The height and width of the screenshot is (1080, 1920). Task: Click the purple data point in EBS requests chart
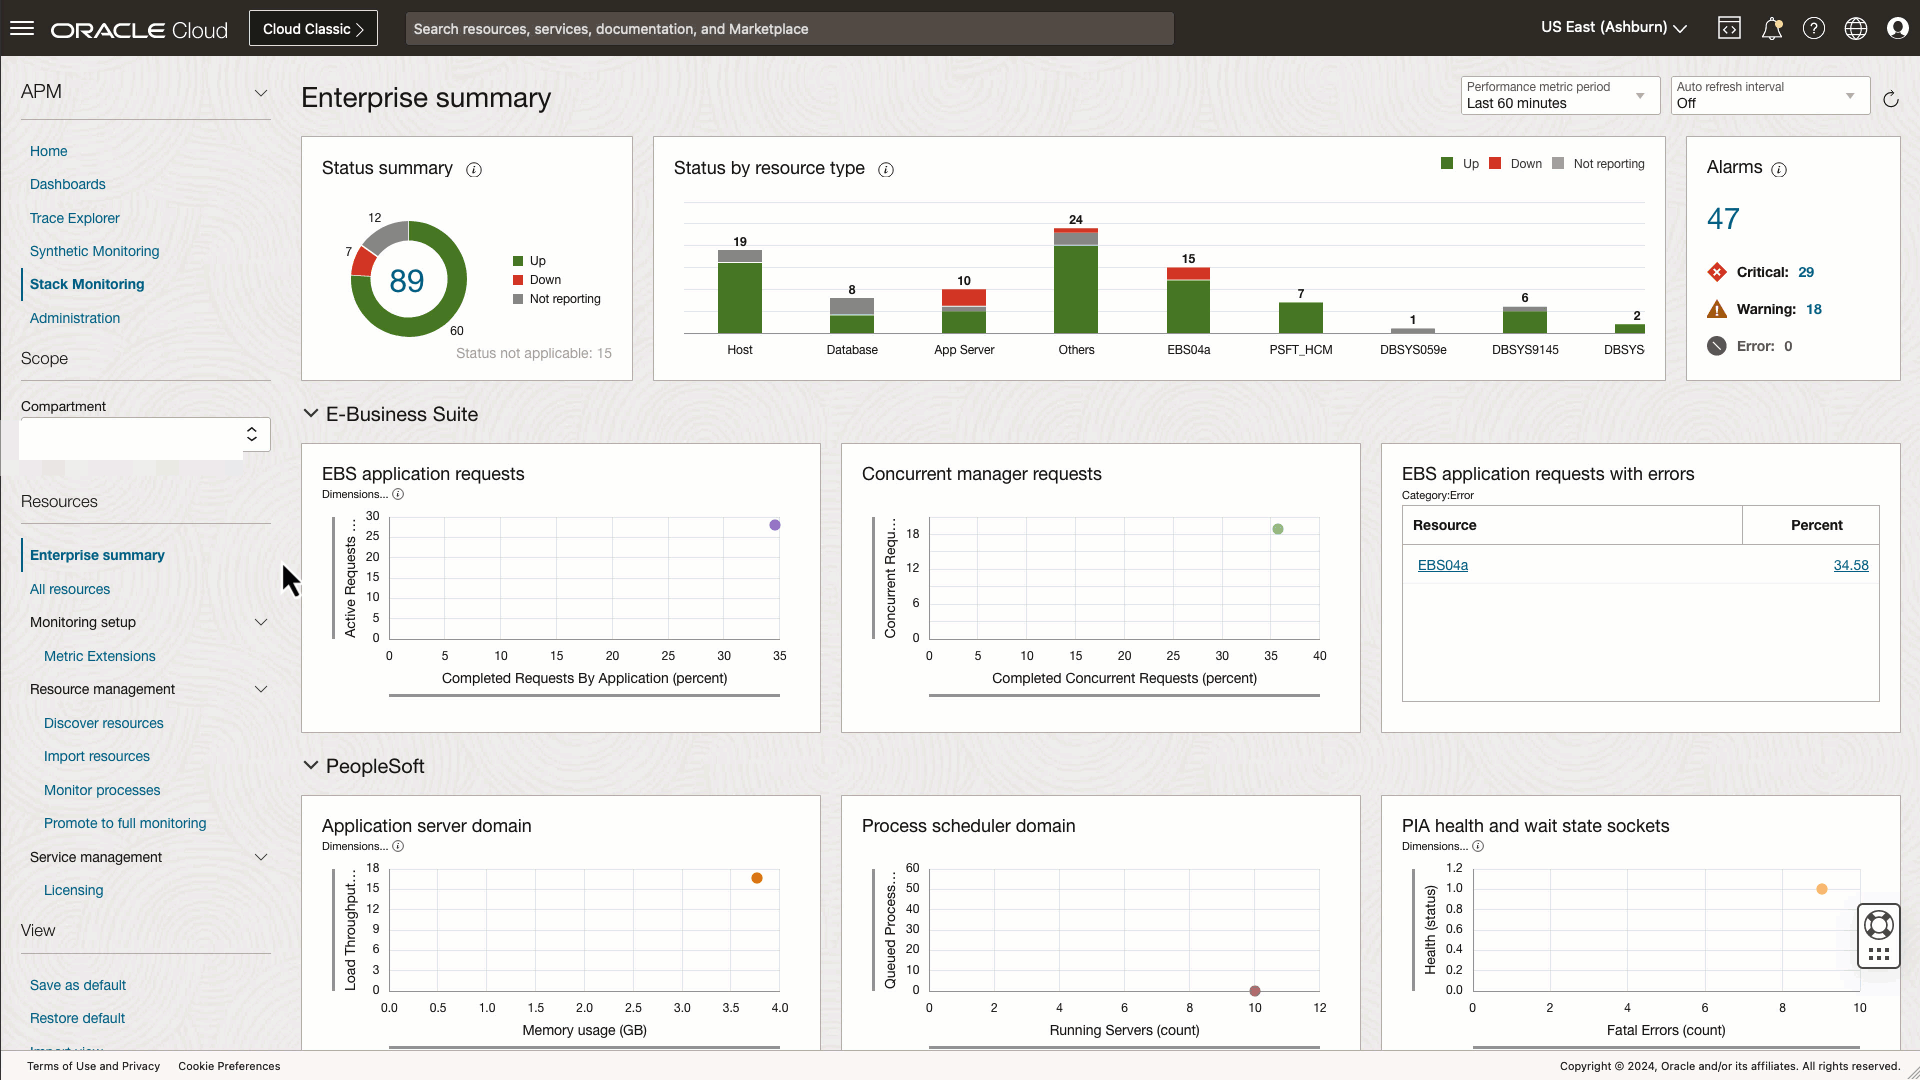pyautogui.click(x=775, y=525)
